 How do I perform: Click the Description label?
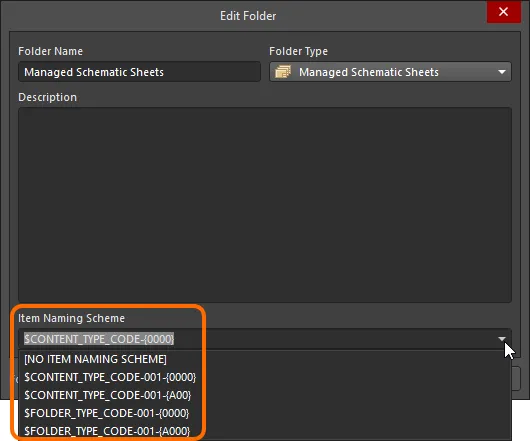pos(48,97)
